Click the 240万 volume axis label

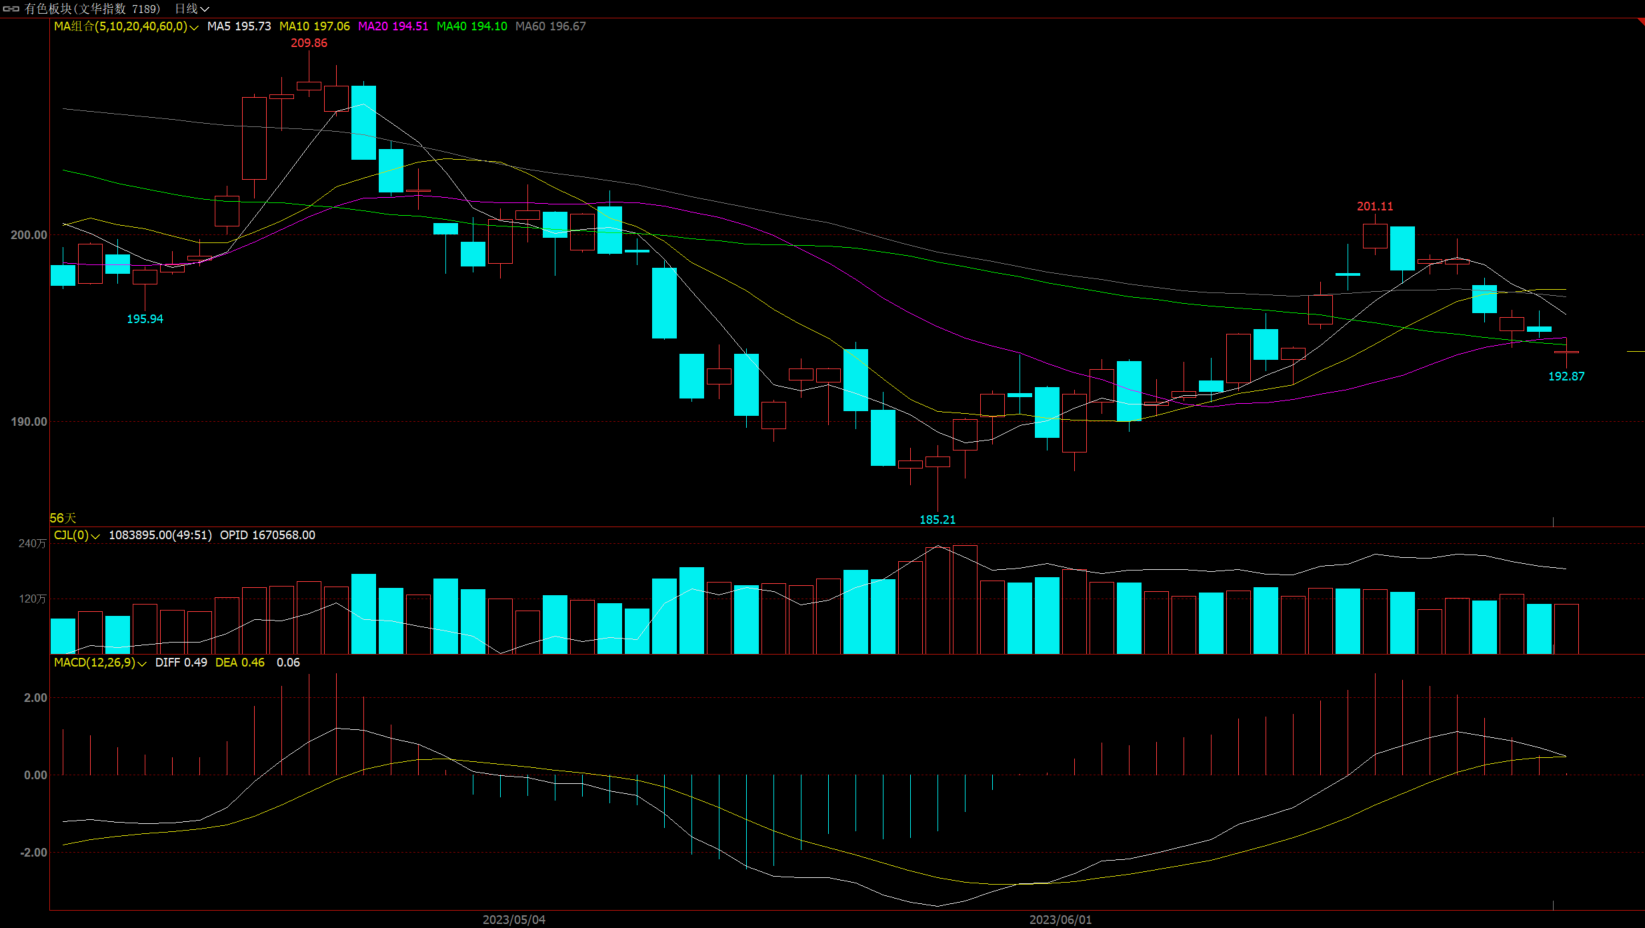point(32,544)
